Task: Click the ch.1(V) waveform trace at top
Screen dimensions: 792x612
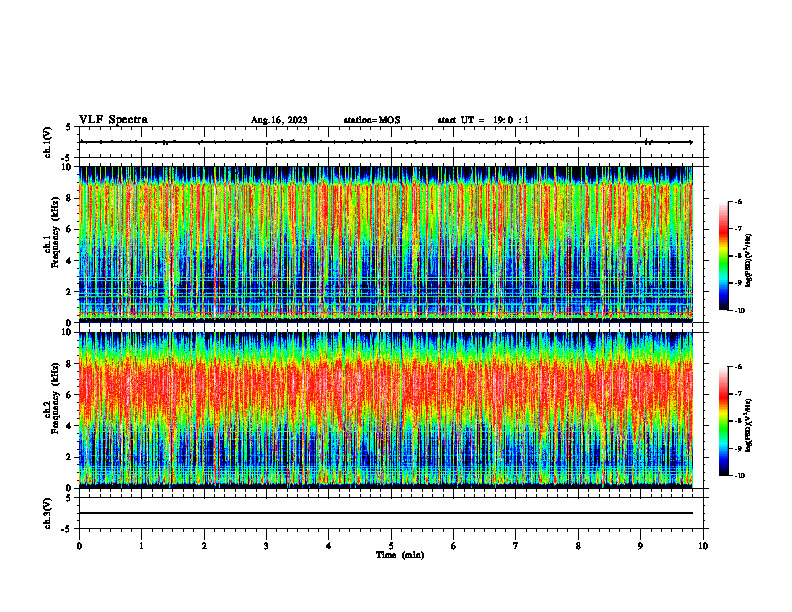Action: click(386, 142)
